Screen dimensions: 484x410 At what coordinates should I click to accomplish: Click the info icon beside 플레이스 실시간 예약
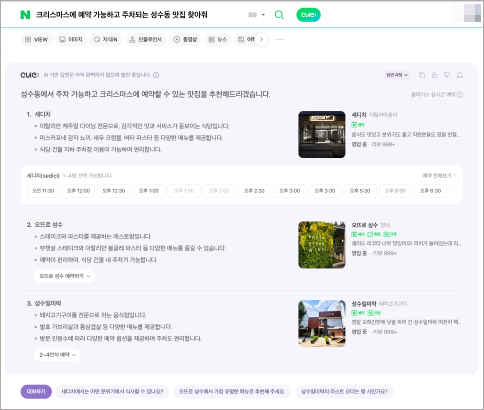pyautogui.click(x=460, y=95)
